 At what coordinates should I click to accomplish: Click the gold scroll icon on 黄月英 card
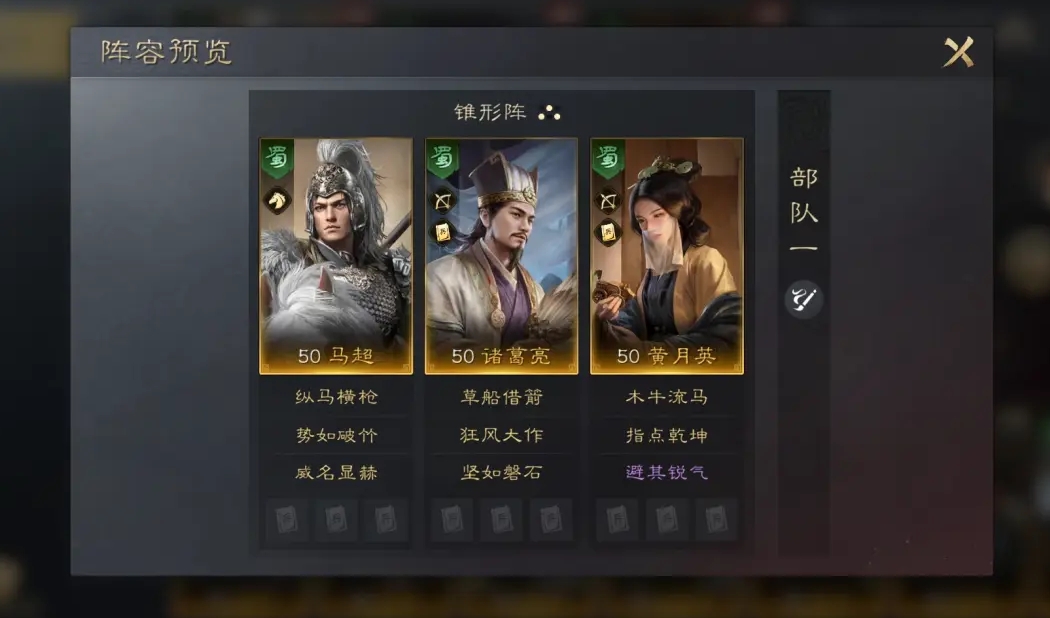[x=607, y=232]
